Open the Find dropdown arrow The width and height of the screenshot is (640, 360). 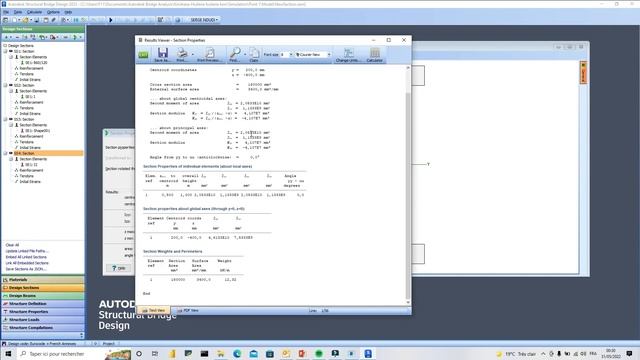click(x=245, y=54)
